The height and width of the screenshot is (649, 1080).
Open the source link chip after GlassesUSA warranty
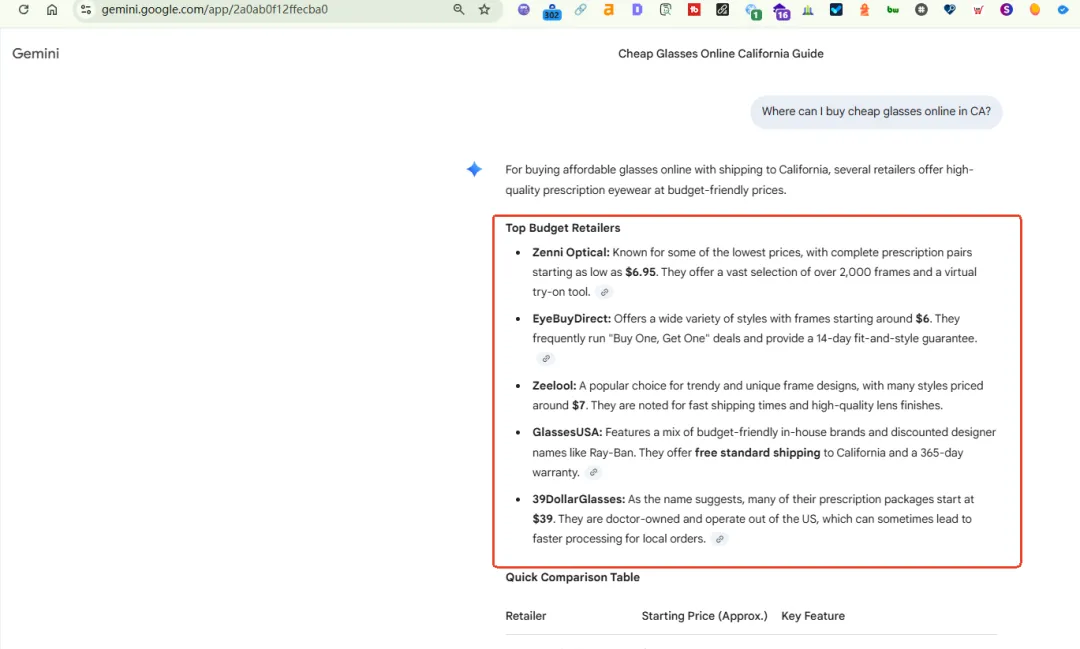point(594,473)
